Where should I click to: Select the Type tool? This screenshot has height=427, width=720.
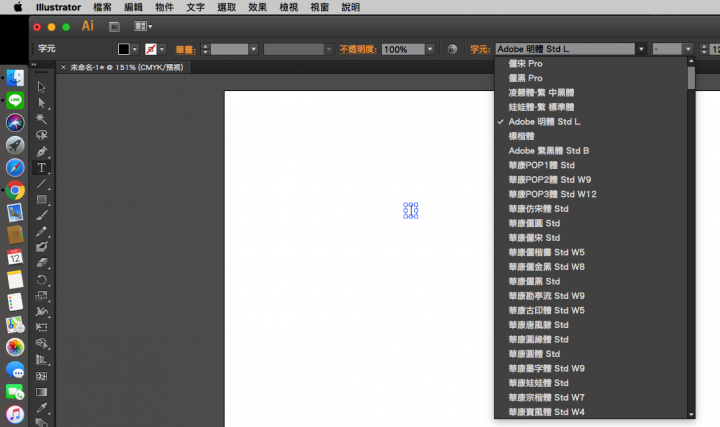(x=41, y=168)
